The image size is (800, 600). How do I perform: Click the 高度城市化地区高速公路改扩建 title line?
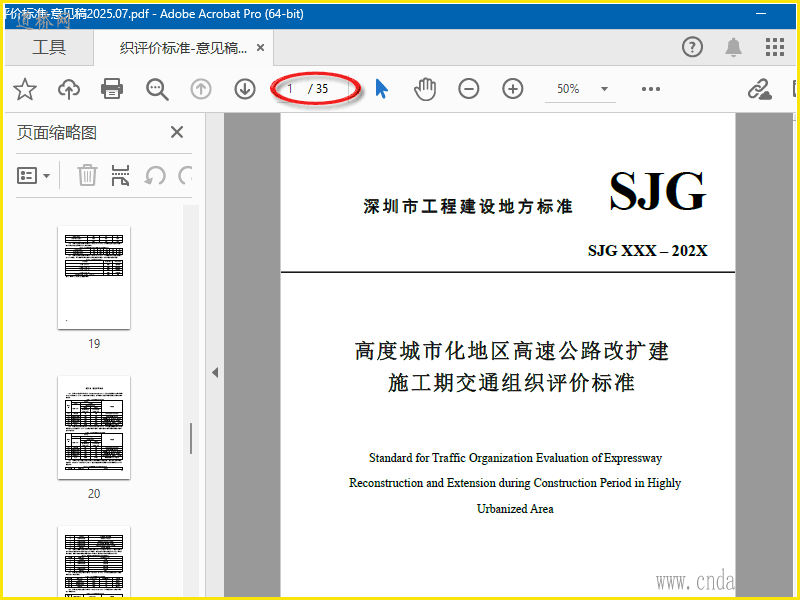tap(512, 351)
